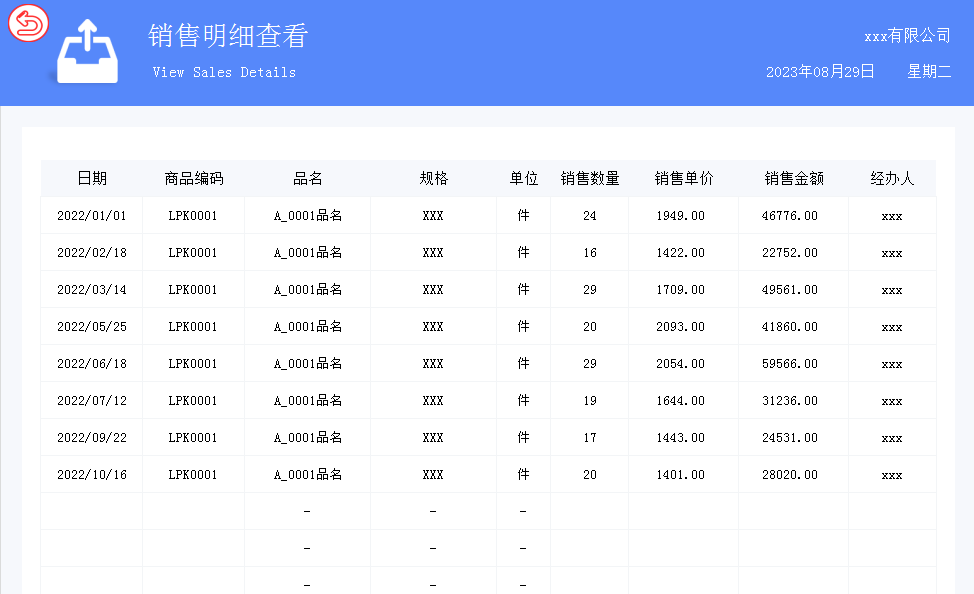Image resolution: width=974 pixels, height=594 pixels.
Task: Select date cell 2022/07/12
Action: click(92, 401)
